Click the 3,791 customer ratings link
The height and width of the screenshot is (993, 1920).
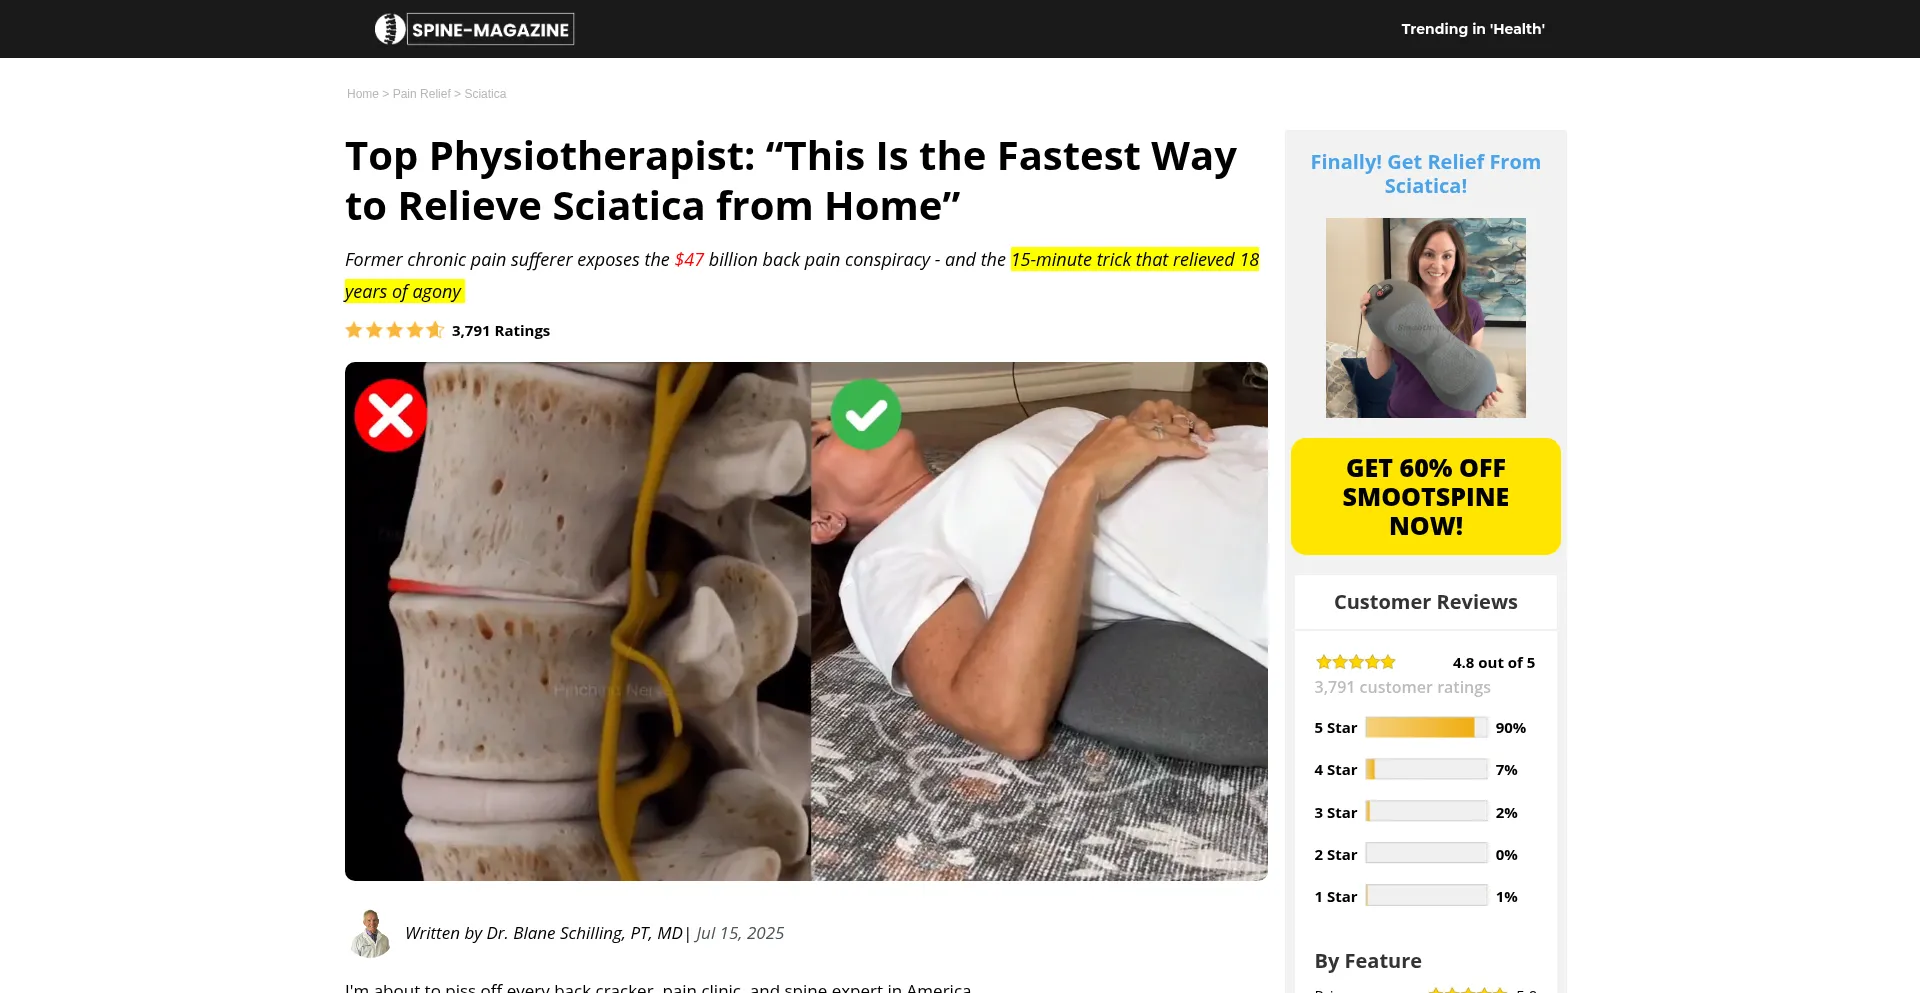(x=1402, y=687)
